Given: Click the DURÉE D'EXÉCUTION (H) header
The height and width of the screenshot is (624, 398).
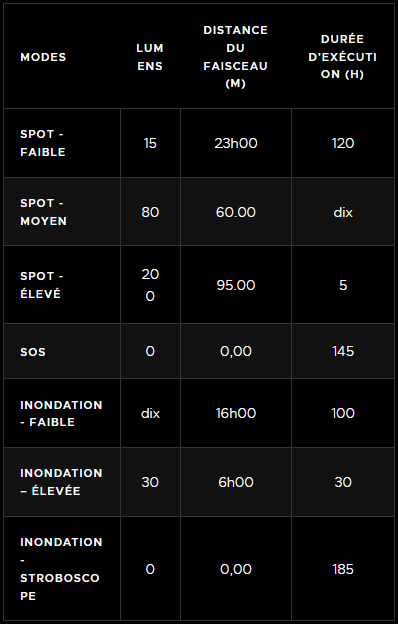Looking at the screenshot, I should pyautogui.click(x=343, y=57).
